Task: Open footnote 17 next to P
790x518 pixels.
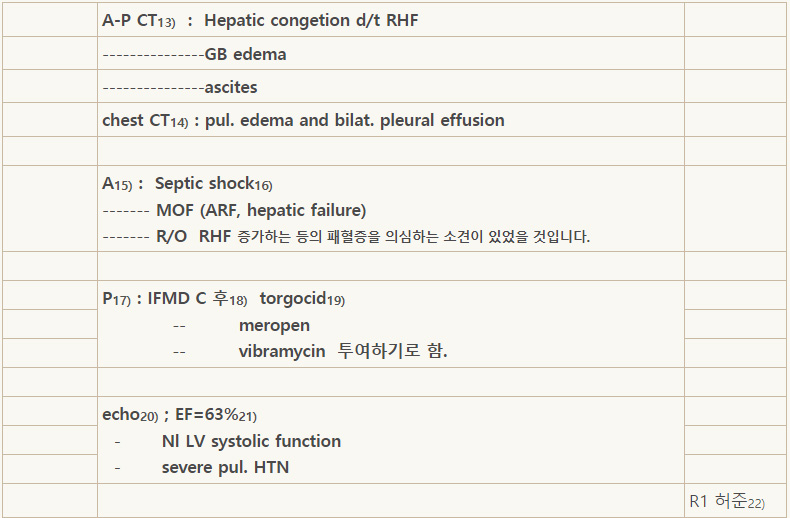Action: (x=121, y=301)
